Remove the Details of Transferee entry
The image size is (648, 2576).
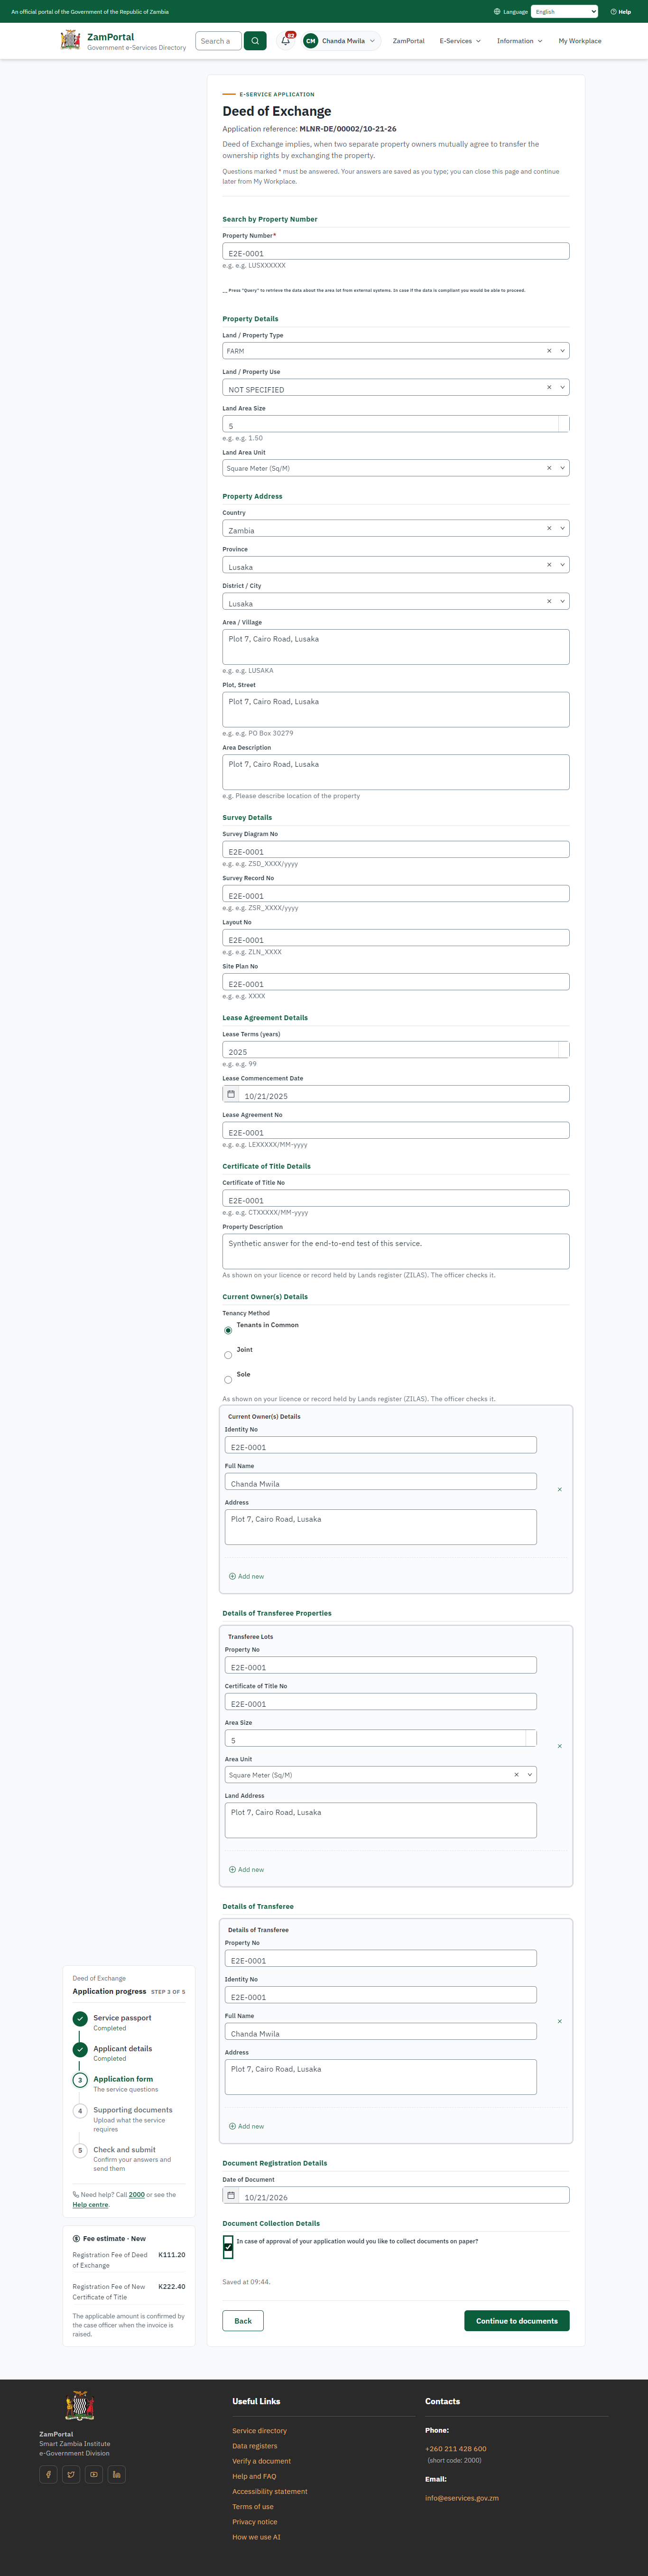click(x=559, y=2021)
